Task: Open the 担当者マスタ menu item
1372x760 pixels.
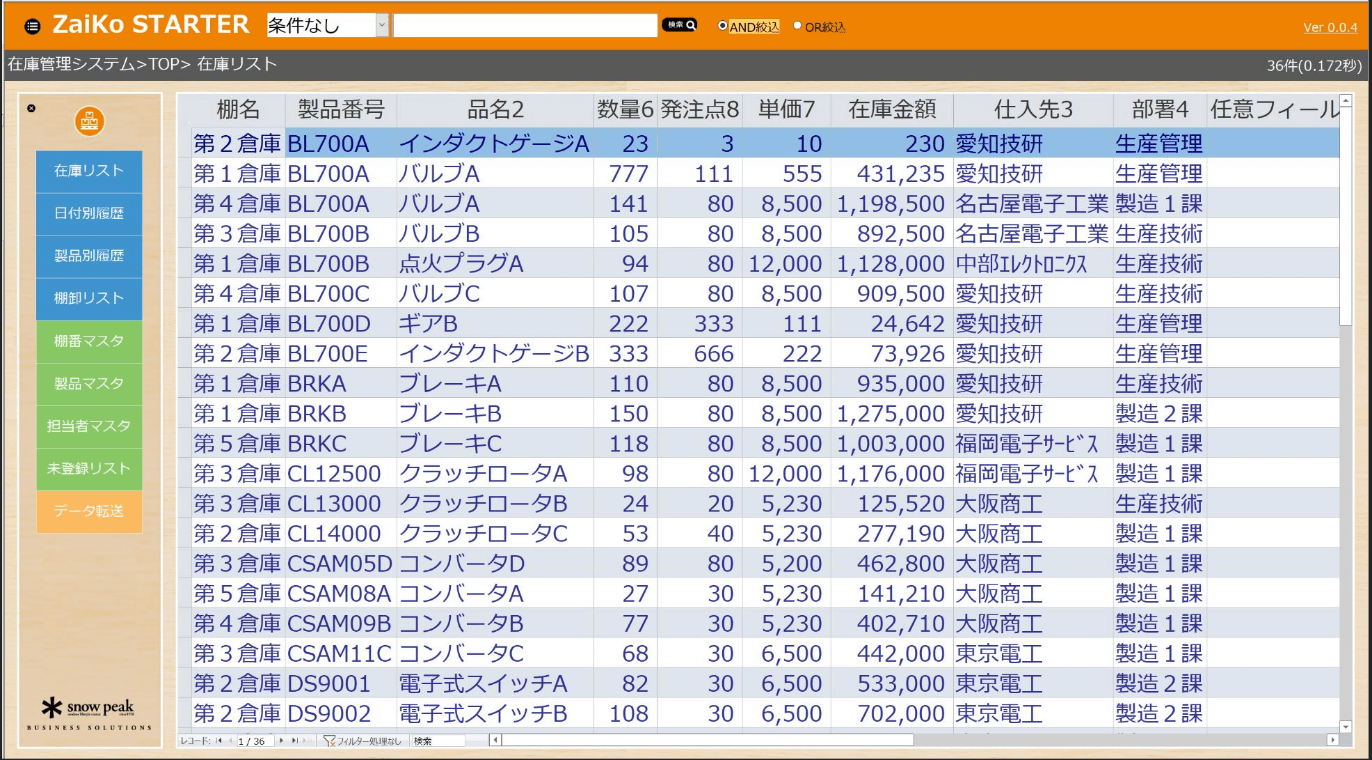Action: pos(89,426)
